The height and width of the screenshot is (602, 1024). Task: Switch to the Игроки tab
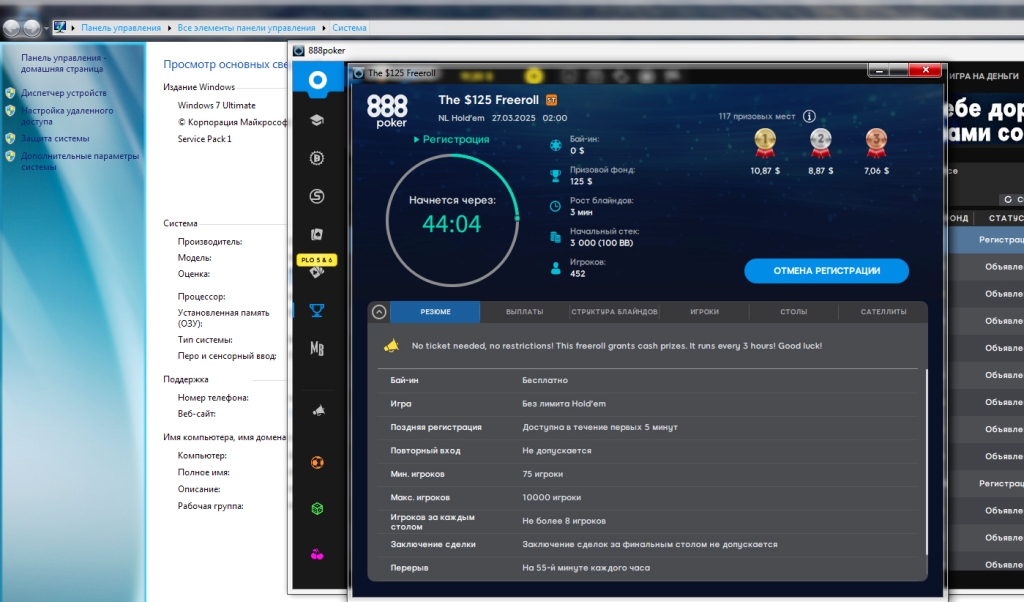705,312
